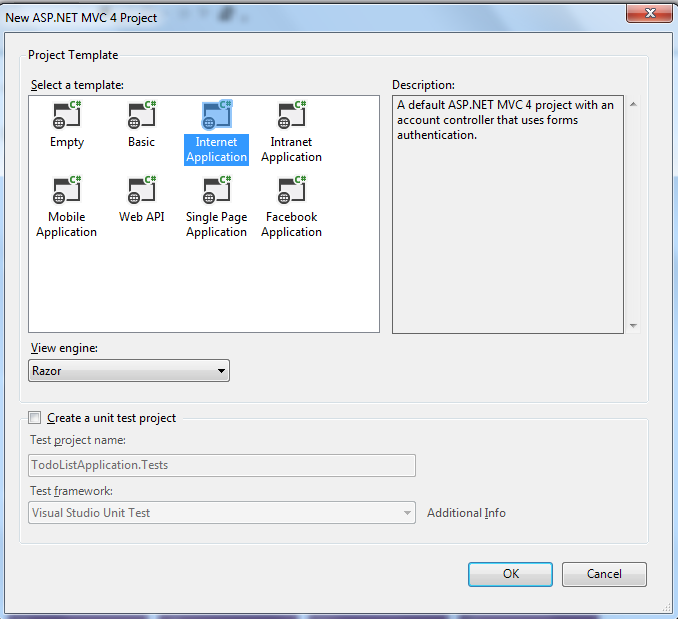678x619 pixels.
Task: Click the 'Basic' template label
Action: point(141,142)
